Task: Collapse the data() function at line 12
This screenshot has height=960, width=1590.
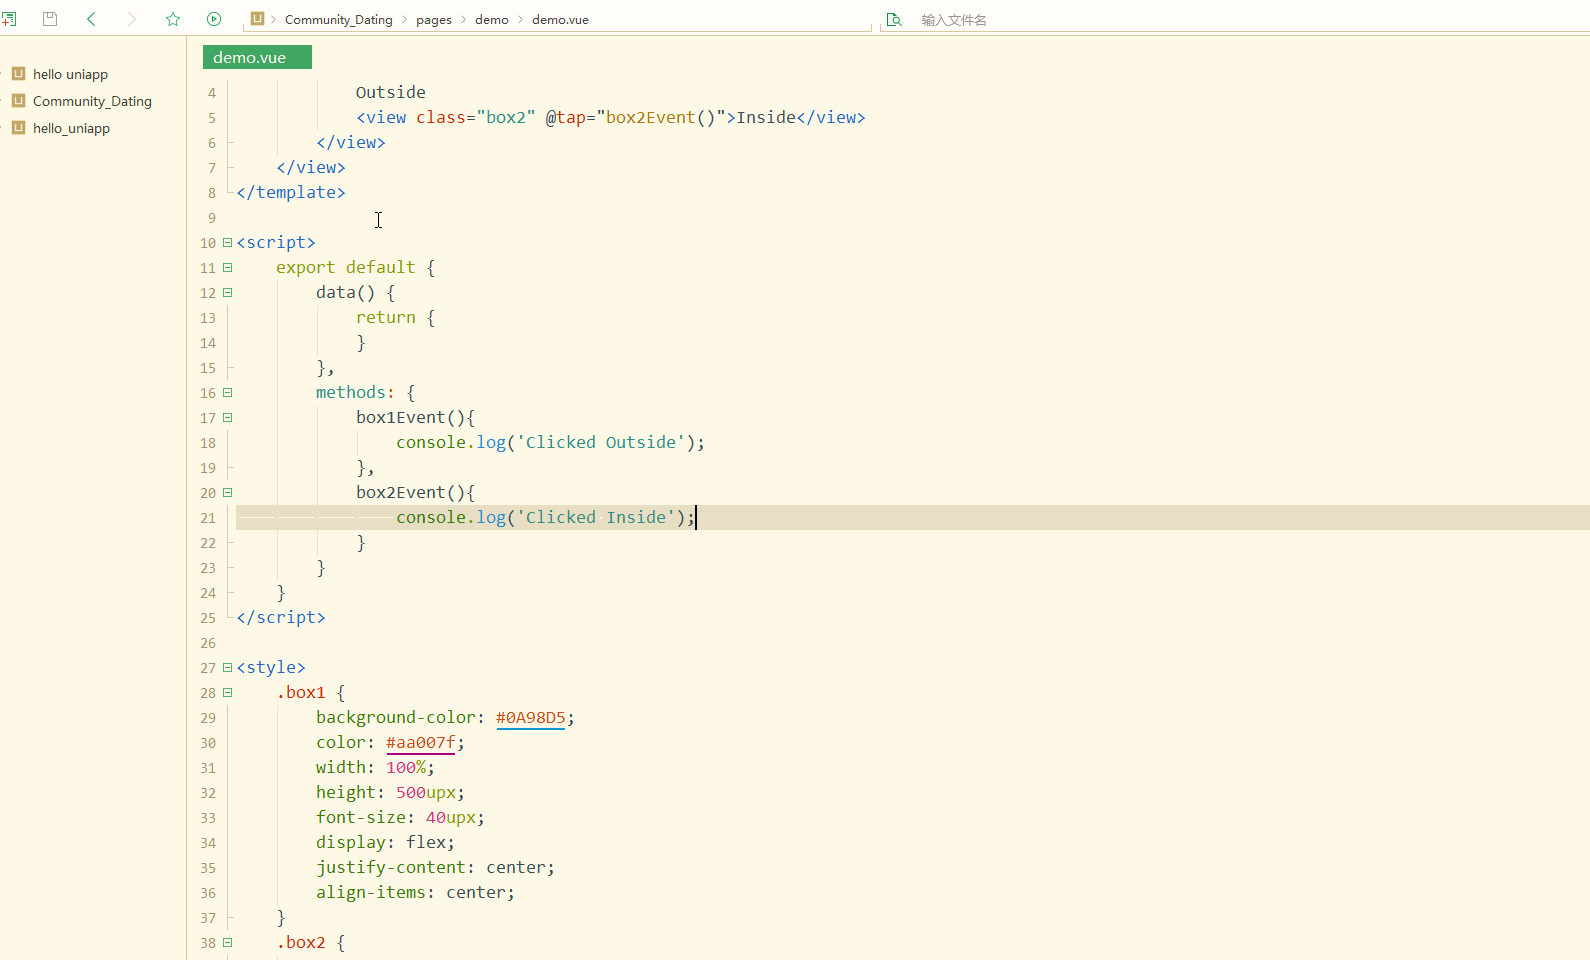Action: click(x=228, y=292)
